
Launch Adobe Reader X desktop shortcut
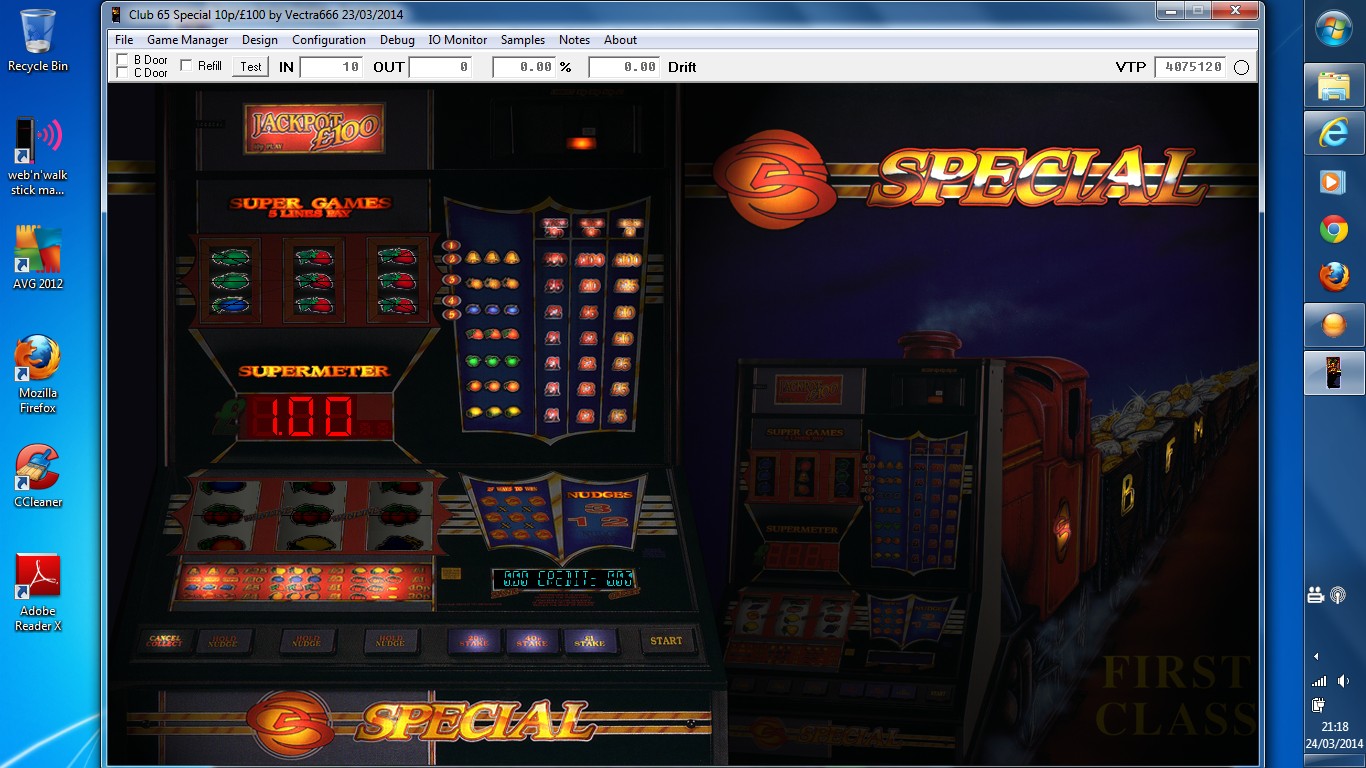pyautogui.click(x=38, y=592)
